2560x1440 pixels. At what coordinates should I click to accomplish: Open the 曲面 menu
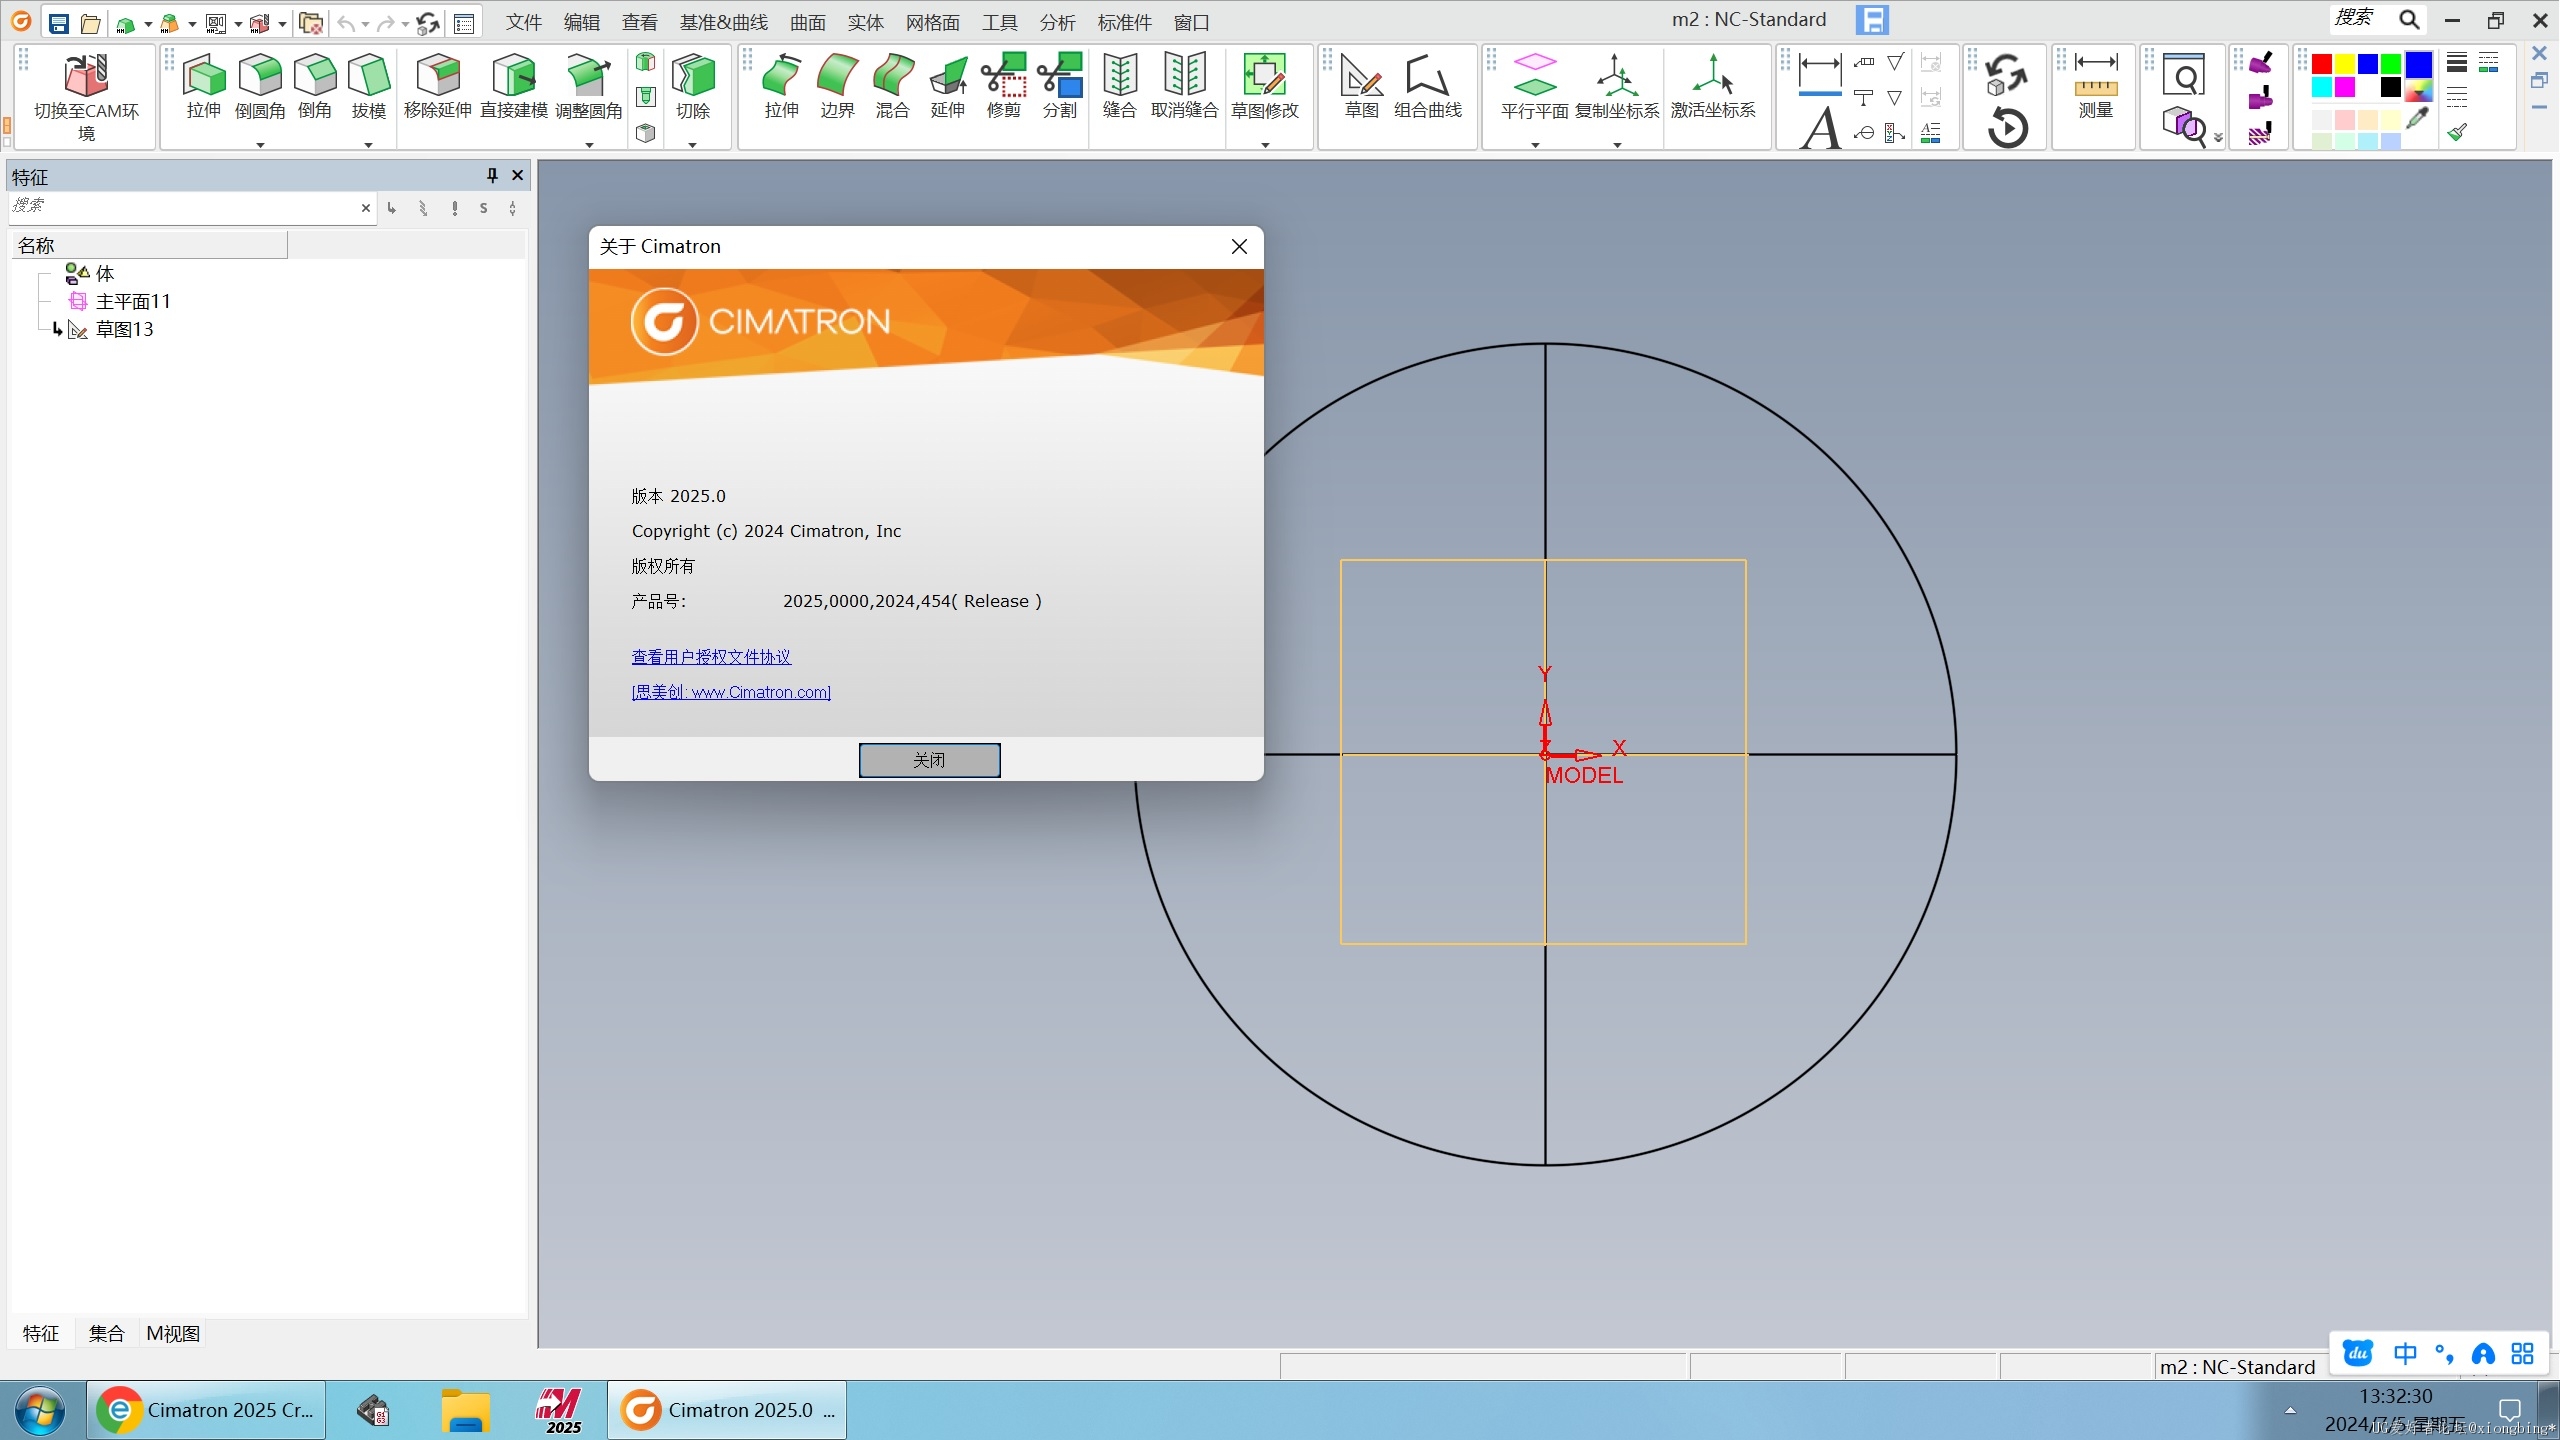[808, 22]
